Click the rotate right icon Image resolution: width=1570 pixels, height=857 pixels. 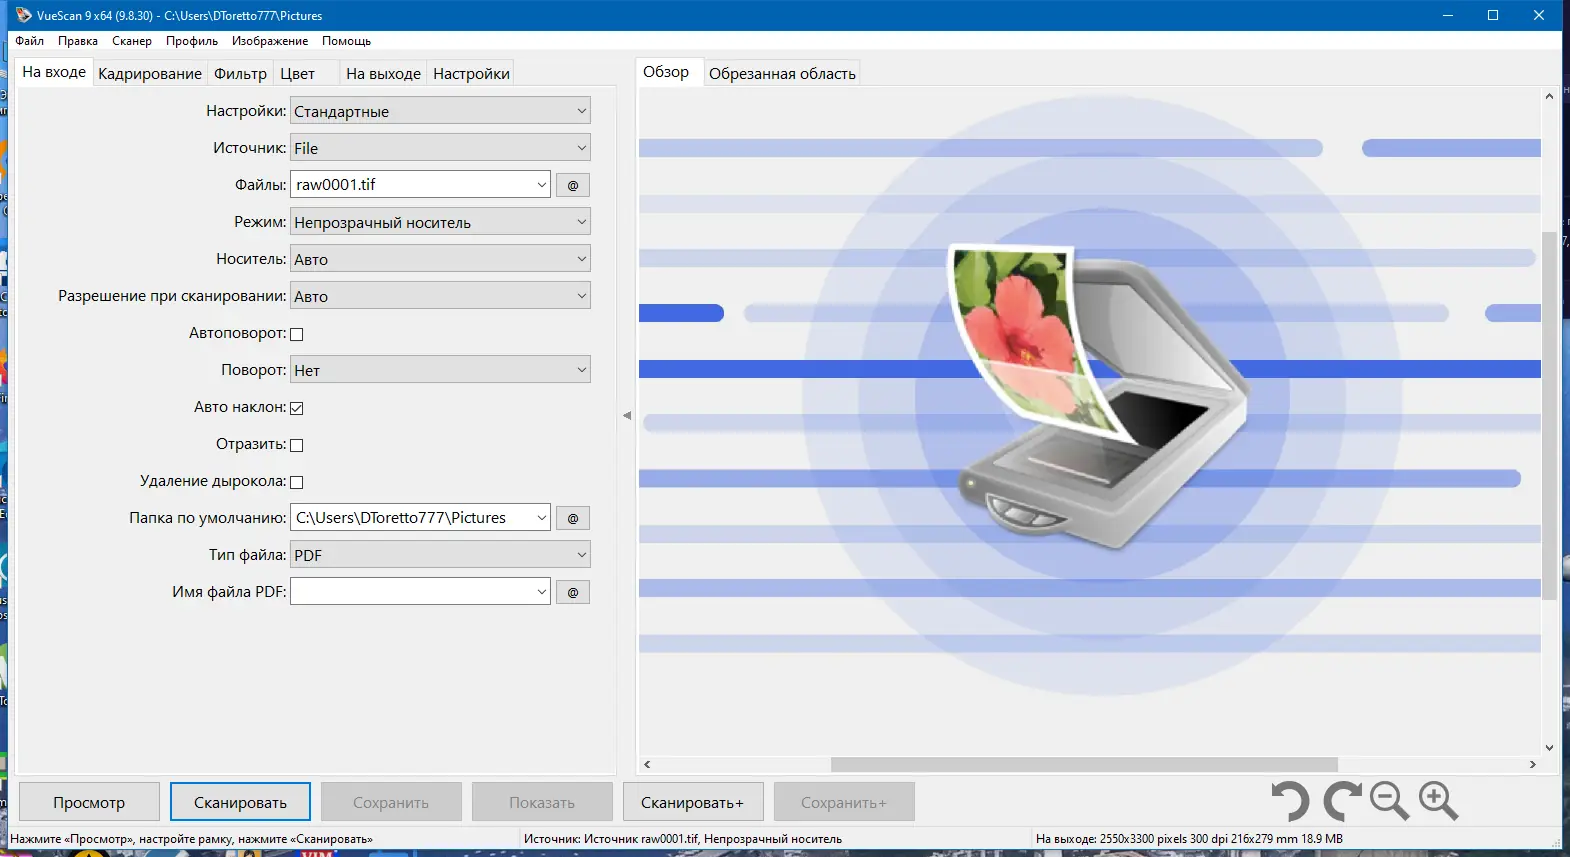click(x=1342, y=802)
